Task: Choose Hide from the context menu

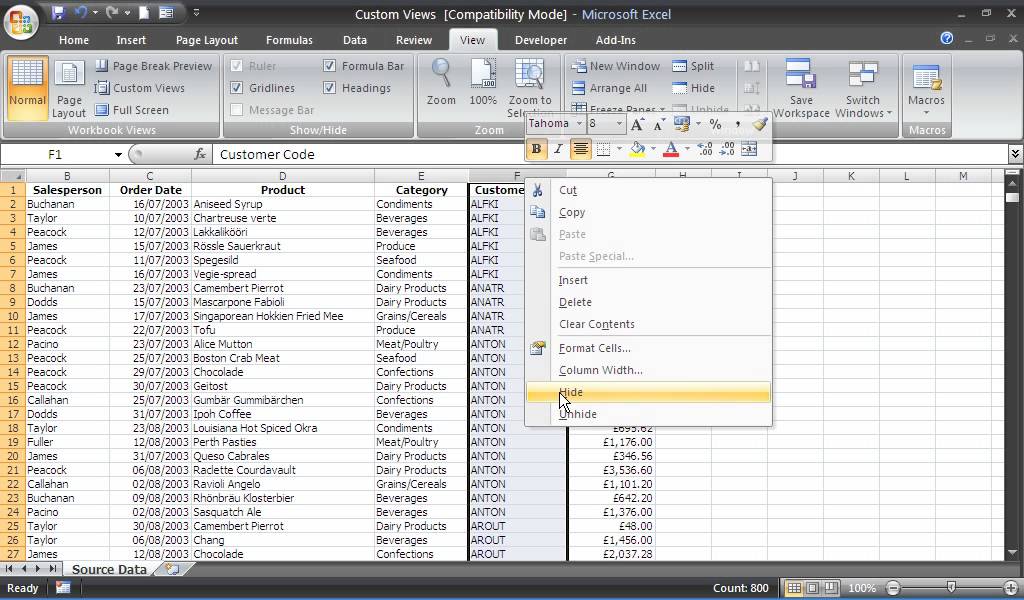Action: pyautogui.click(x=648, y=392)
